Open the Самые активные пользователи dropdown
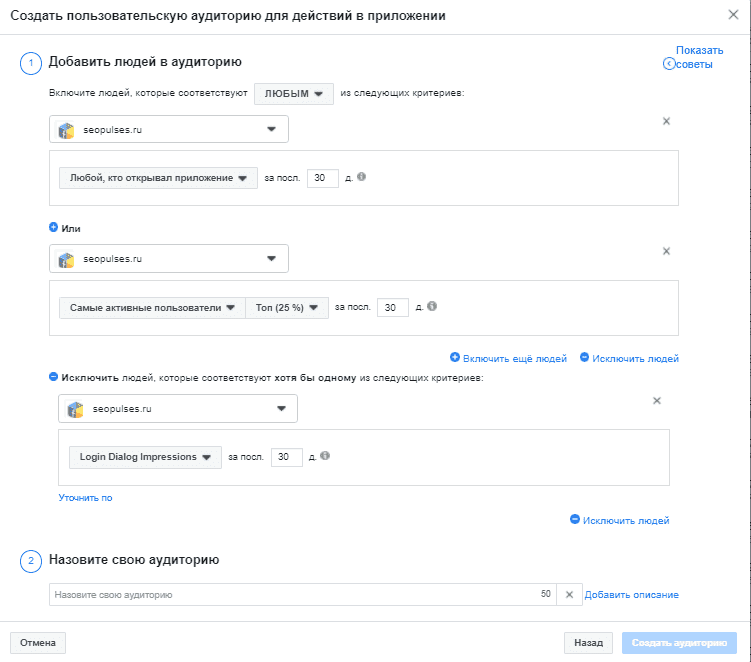This screenshot has width=751, height=662. (152, 308)
